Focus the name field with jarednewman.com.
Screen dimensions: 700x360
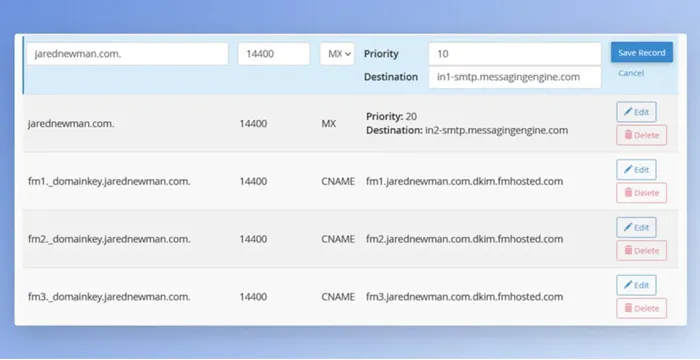128,54
